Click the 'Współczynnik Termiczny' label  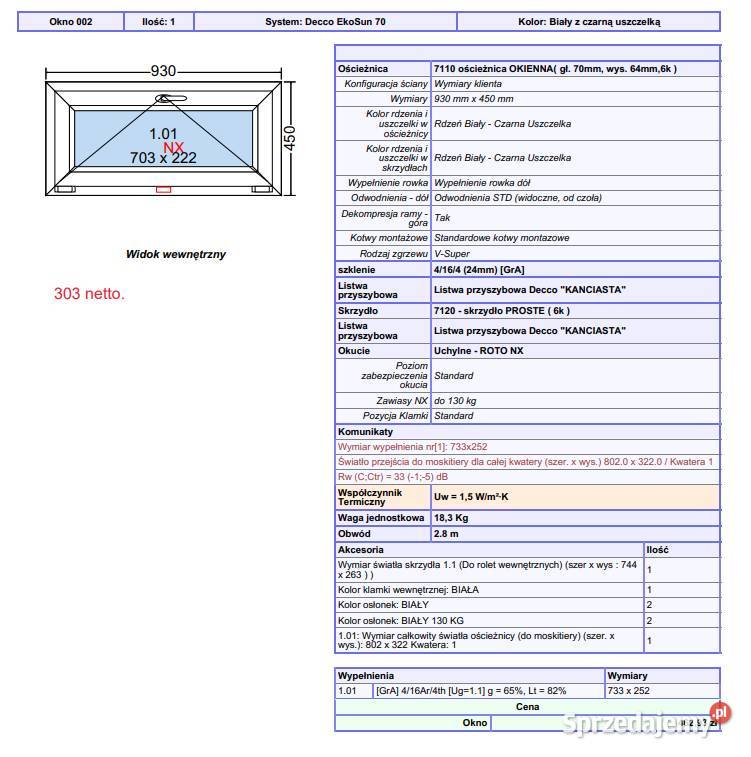click(x=370, y=497)
